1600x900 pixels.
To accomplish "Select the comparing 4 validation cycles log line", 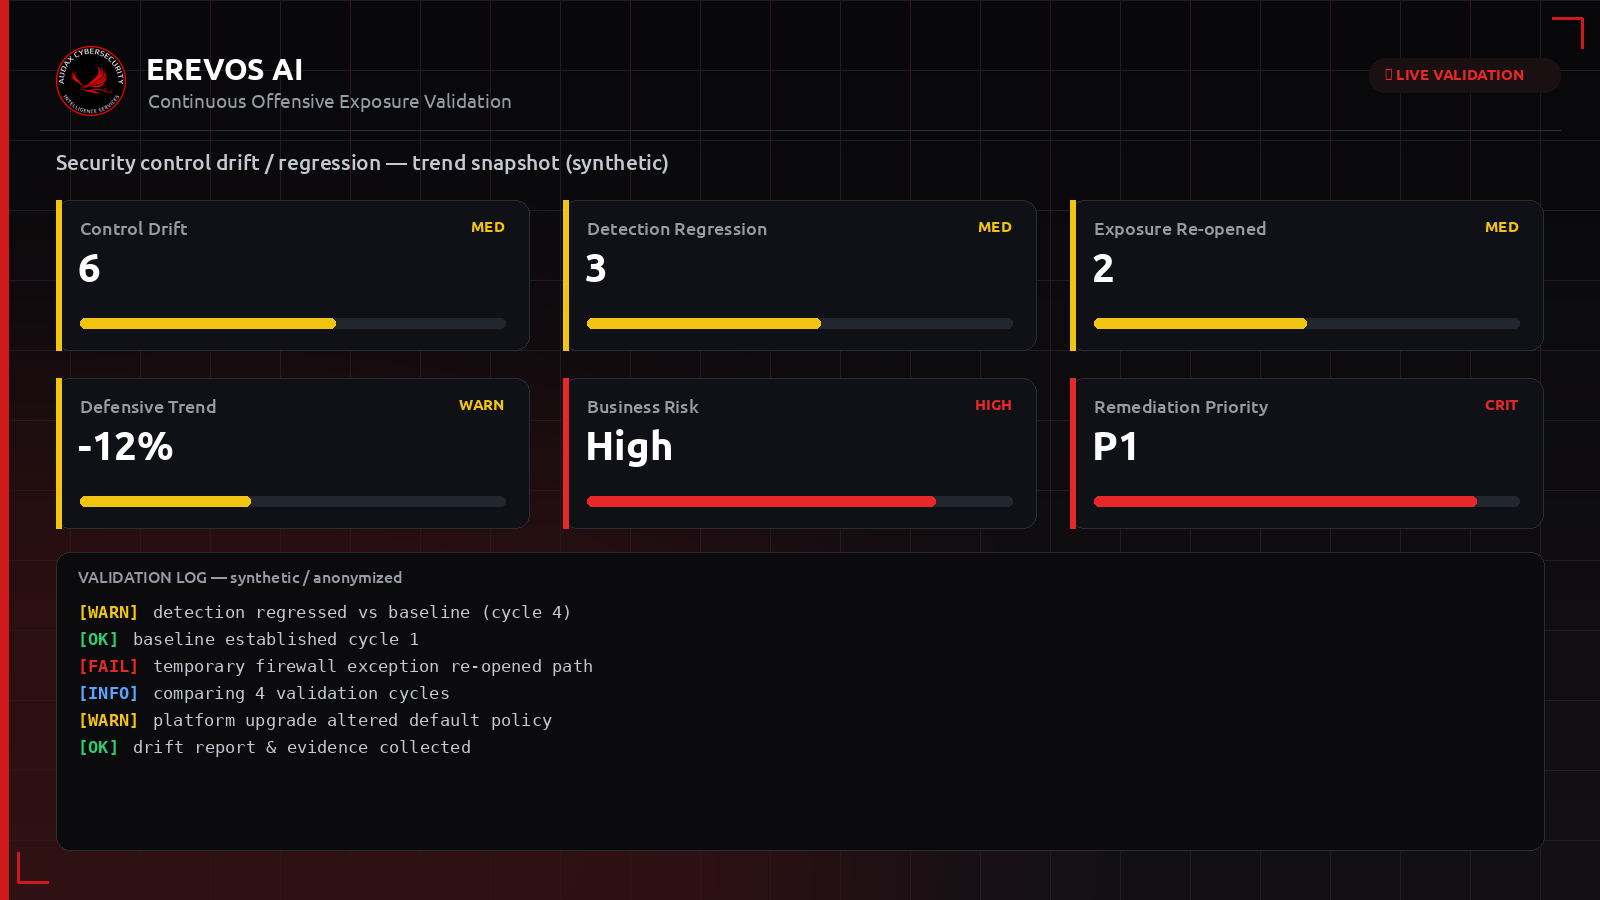I will tap(264, 693).
